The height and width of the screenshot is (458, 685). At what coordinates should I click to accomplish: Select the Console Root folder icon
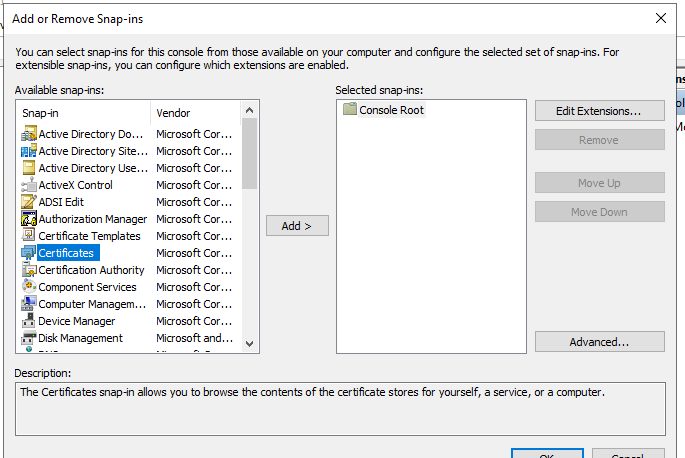pos(350,110)
